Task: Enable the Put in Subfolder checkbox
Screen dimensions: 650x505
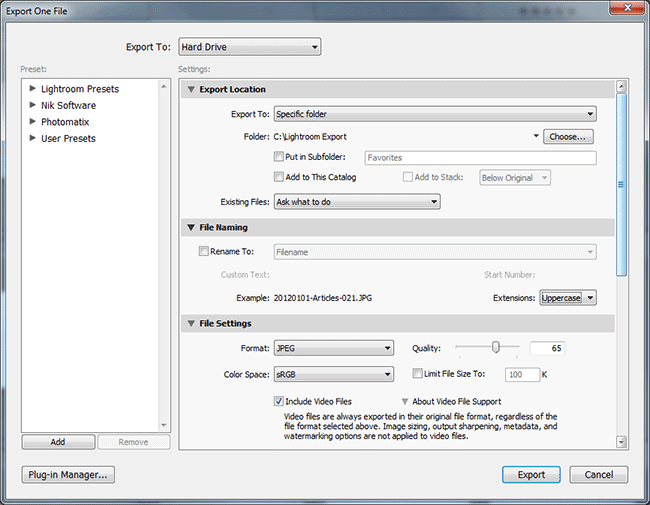Action: [279, 157]
